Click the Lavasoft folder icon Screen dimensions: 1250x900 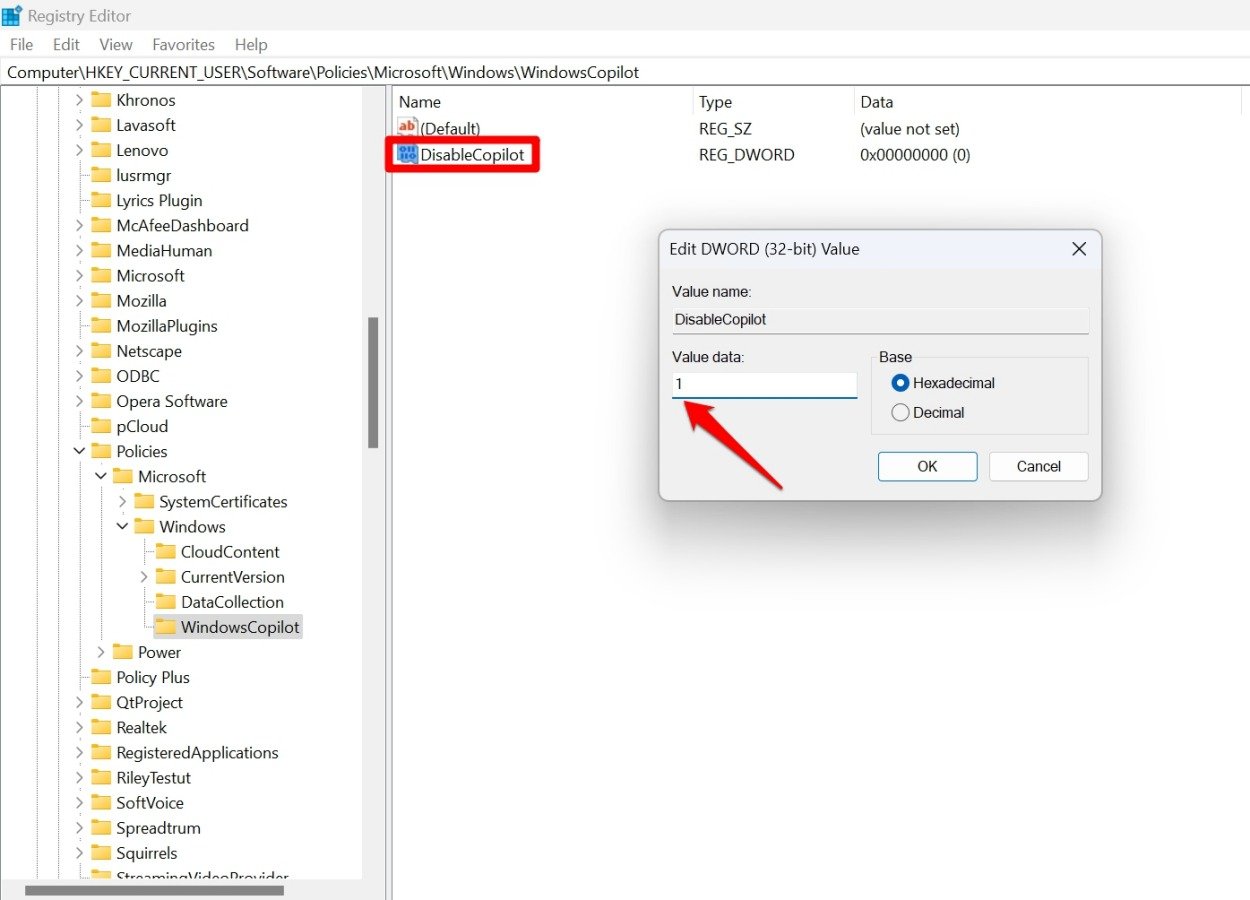(100, 125)
